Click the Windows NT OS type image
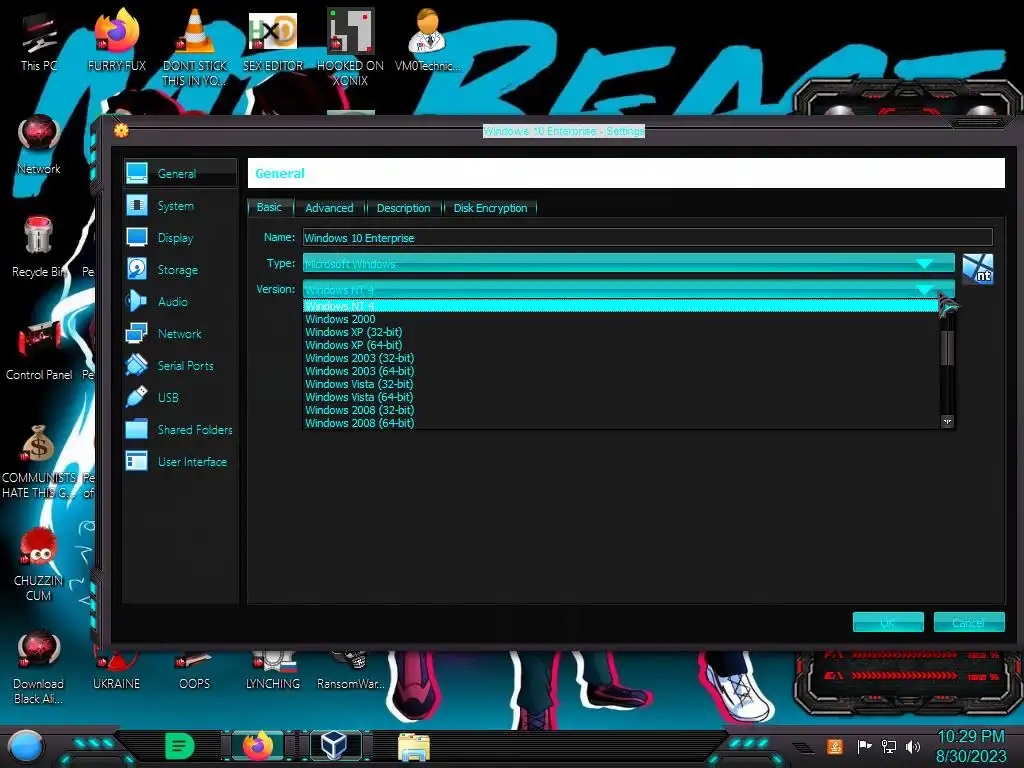This screenshot has width=1024, height=768. point(978,269)
